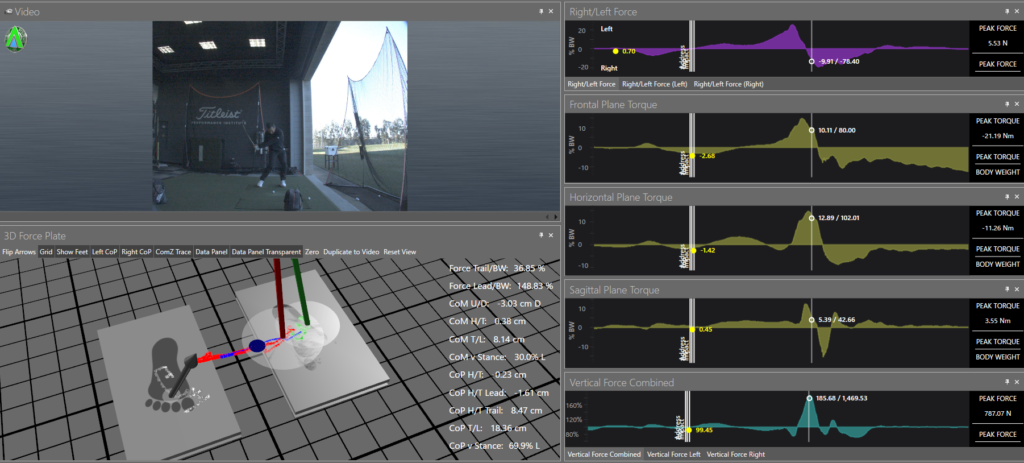1024x463 pixels.
Task: Click the green arrow logo icon in Video panel
Action: pos(15,38)
